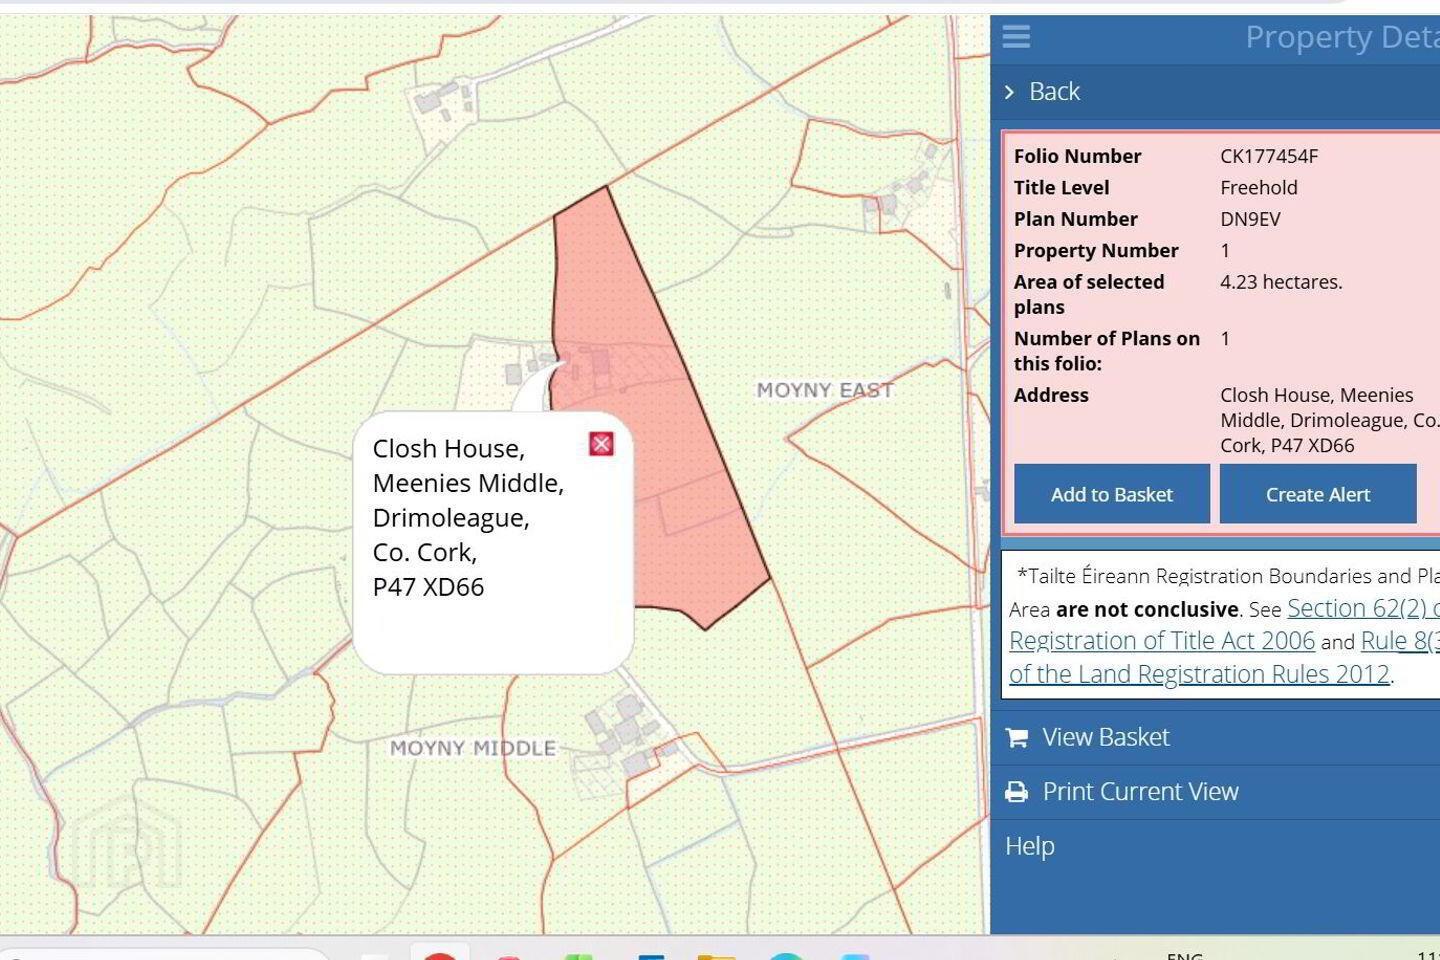Screen dimensions: 1440x960
Task: Click Add to Basket button
Action: click(x=1112, y=494)
